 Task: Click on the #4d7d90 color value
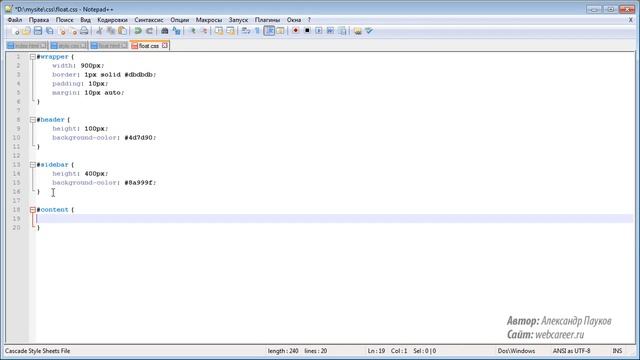click(139, 138)
